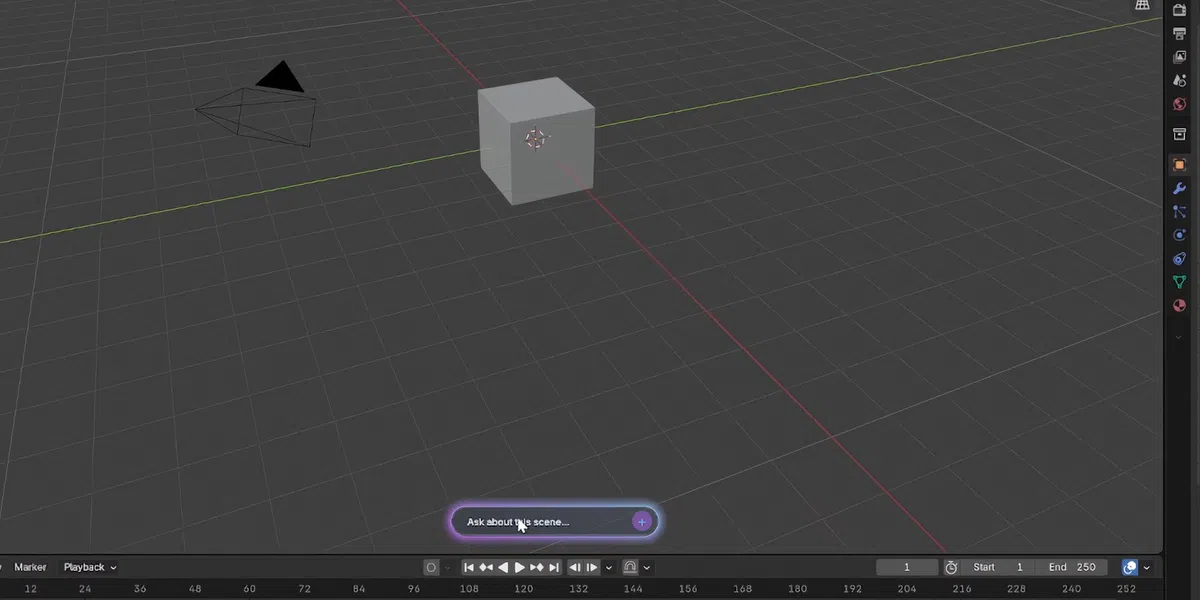The height and width of the screenshot is (600, 1200).
Task: Toggle perspective/orthographic grid view icon
Action: (x=1142, y=6)
